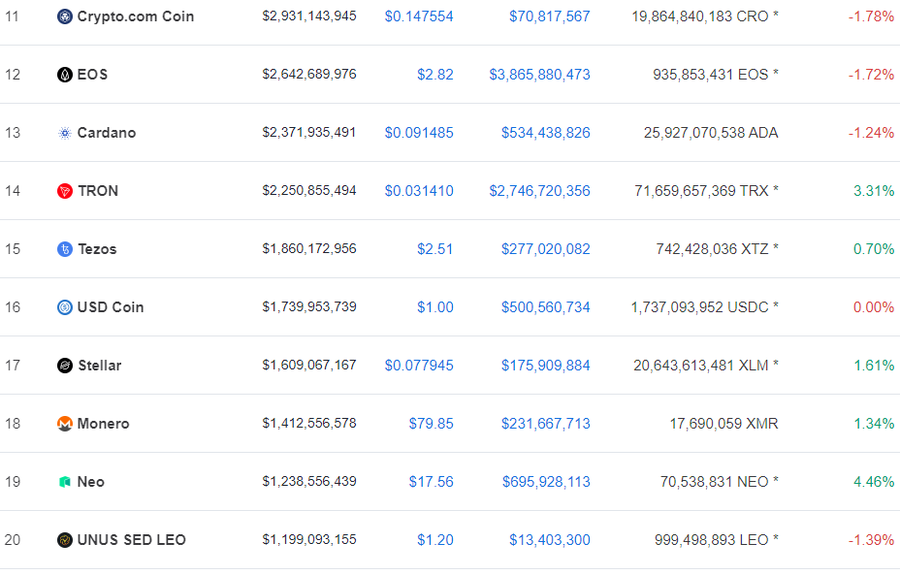900x575 pixels.
Task: Click USD Coin volume $500,560,734
Action: (x=545, y=308)
